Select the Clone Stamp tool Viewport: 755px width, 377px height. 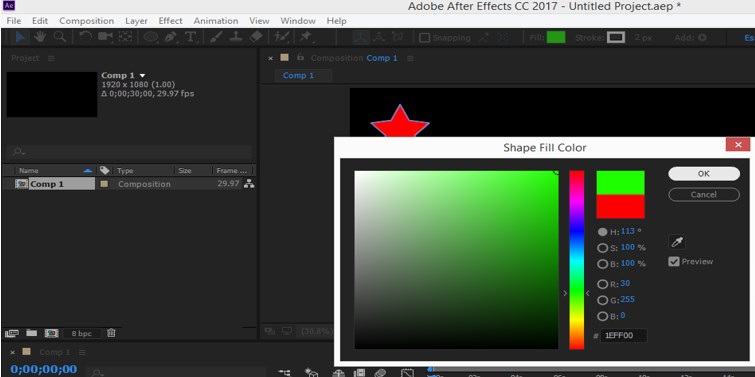click(x=235, y=37)
